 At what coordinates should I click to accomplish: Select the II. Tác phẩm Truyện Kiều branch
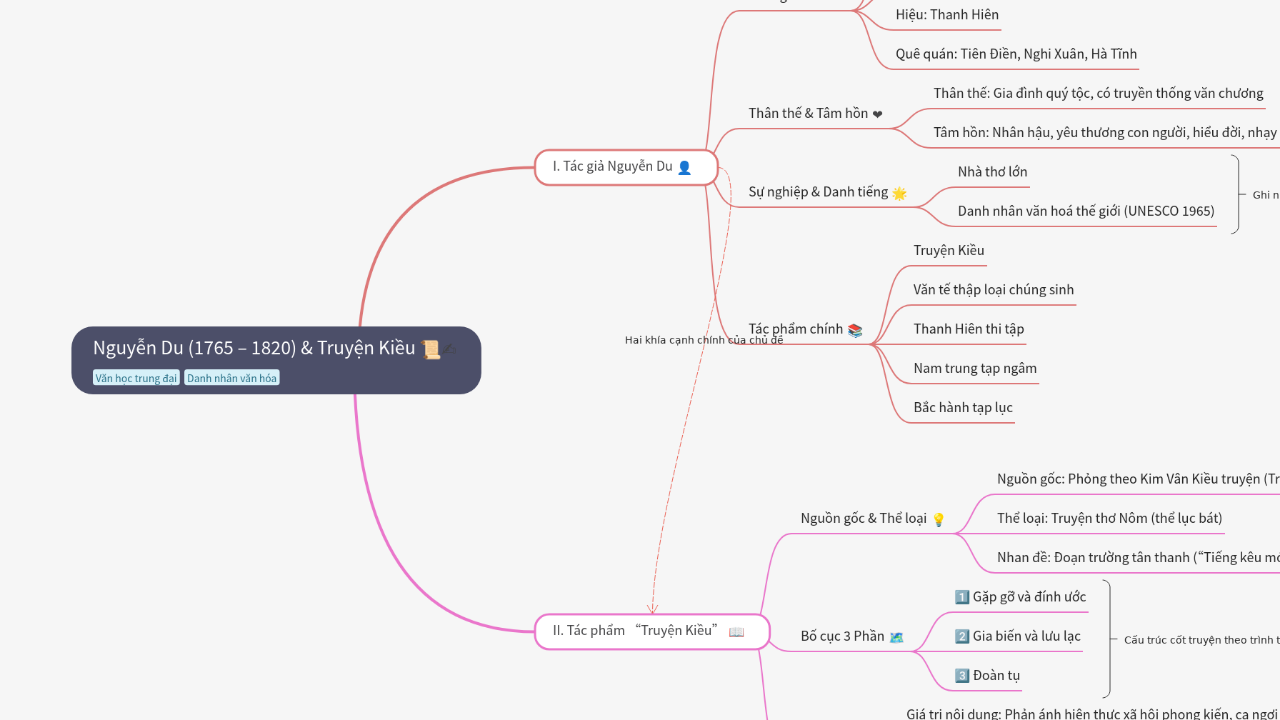(x=635, y=631)
